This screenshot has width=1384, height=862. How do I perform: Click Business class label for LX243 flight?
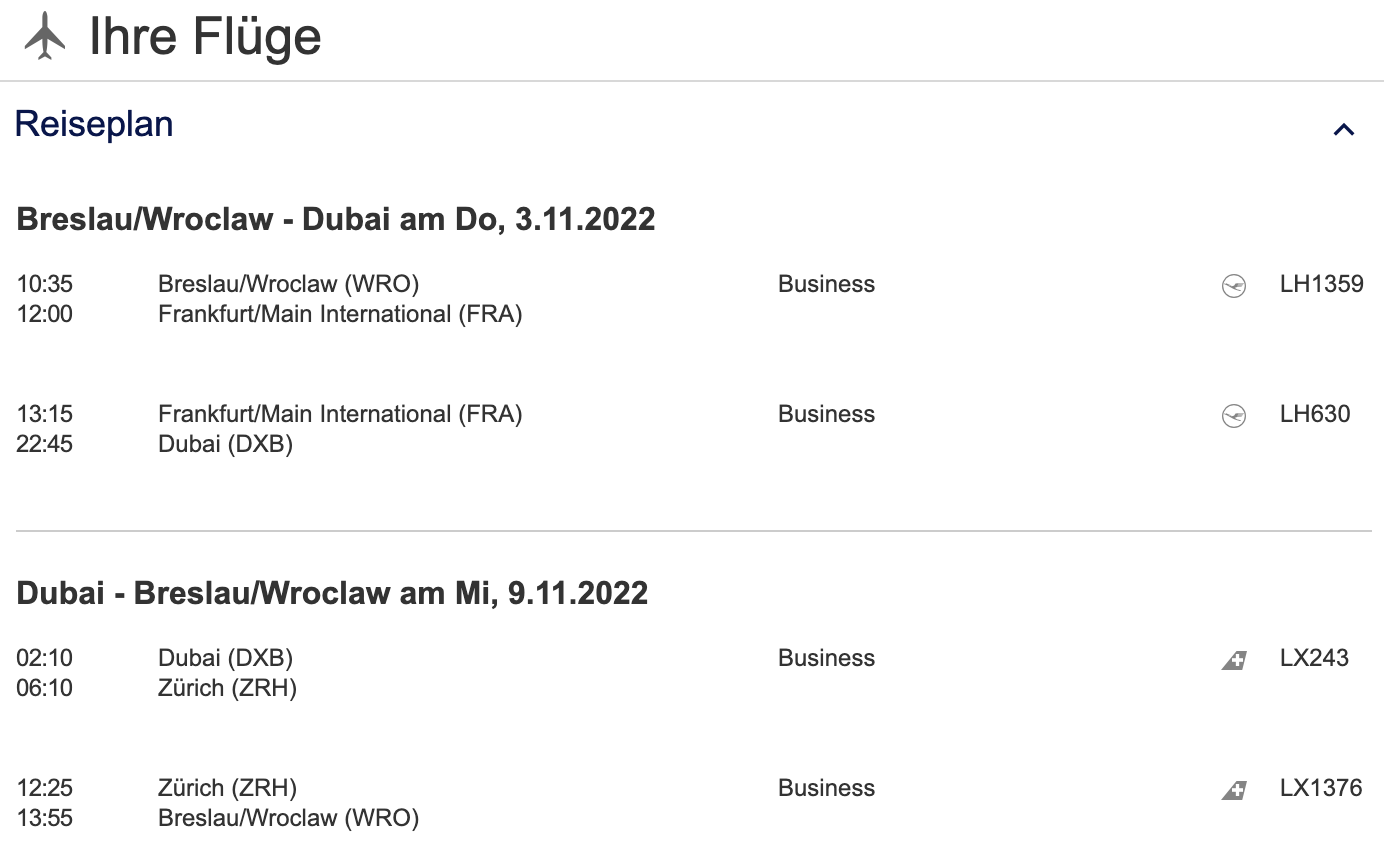pos(826,658)
